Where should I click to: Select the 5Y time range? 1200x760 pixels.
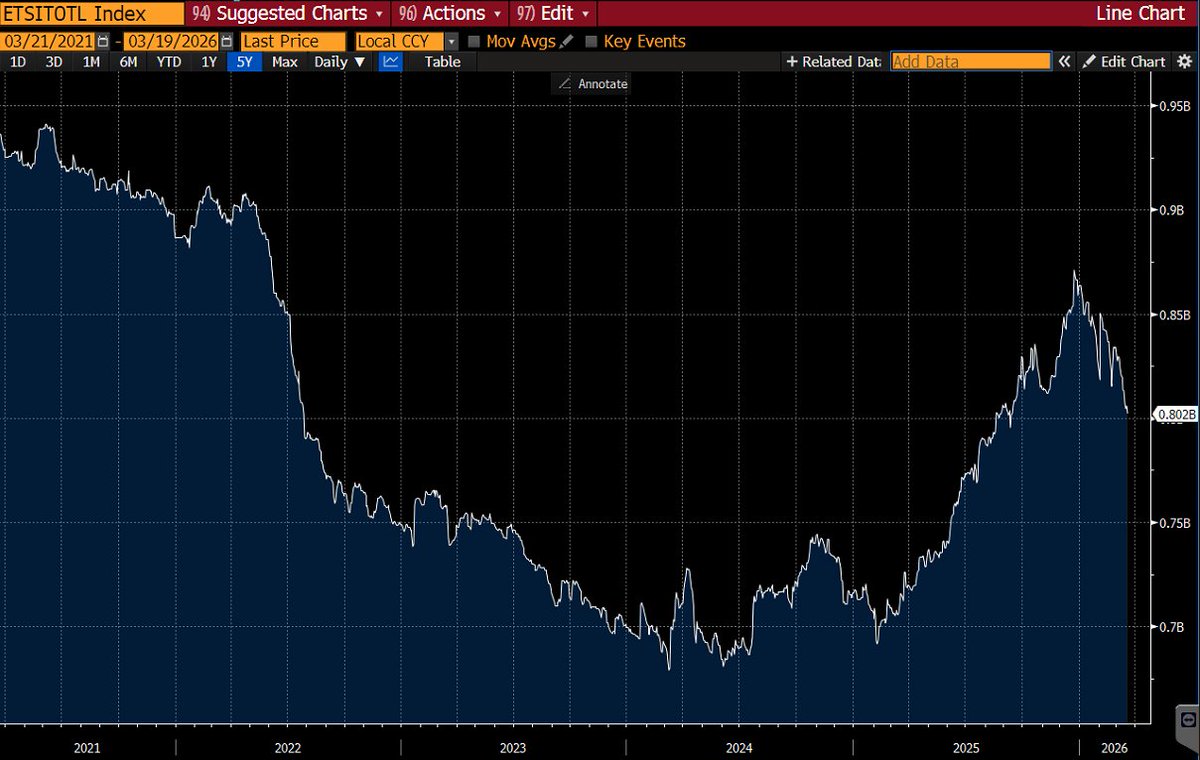pyautogui.click(x=245, y=61)
